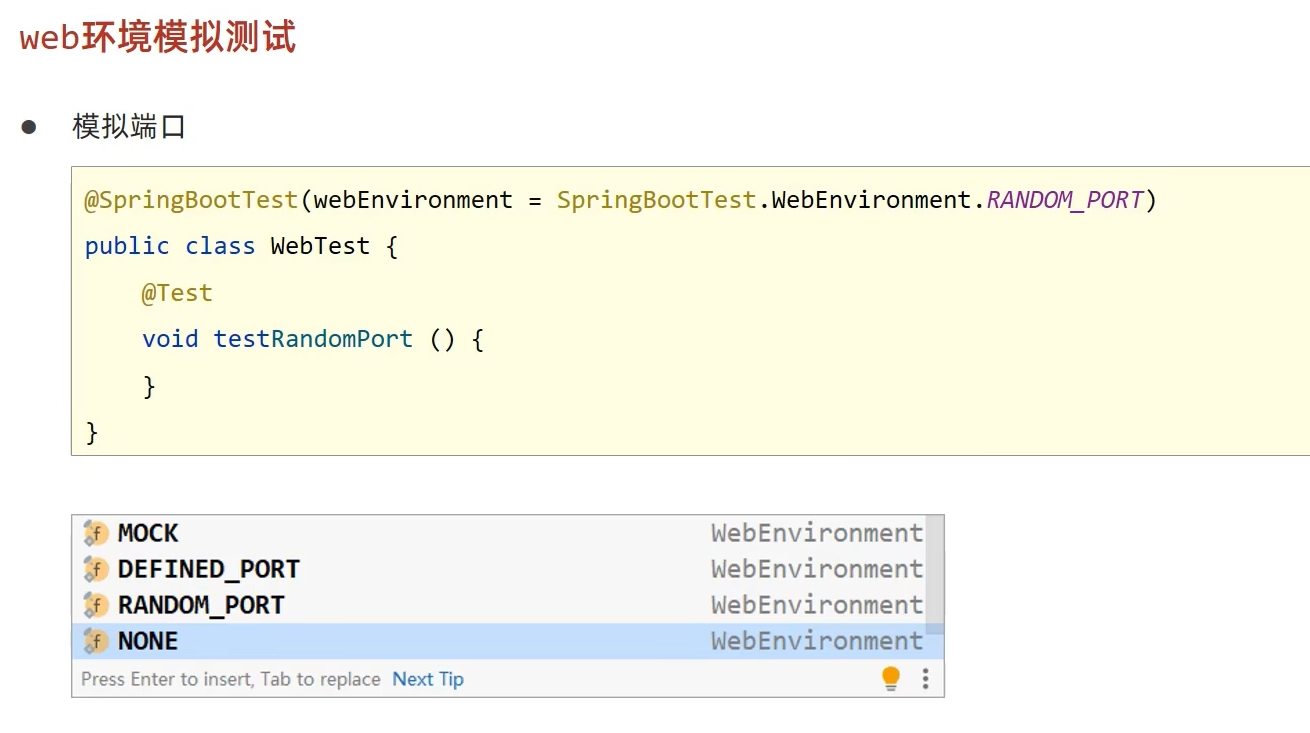Select MOCK from the completion list
The width and height of the screenshot is (1310, 733).
tap(148, 533)
